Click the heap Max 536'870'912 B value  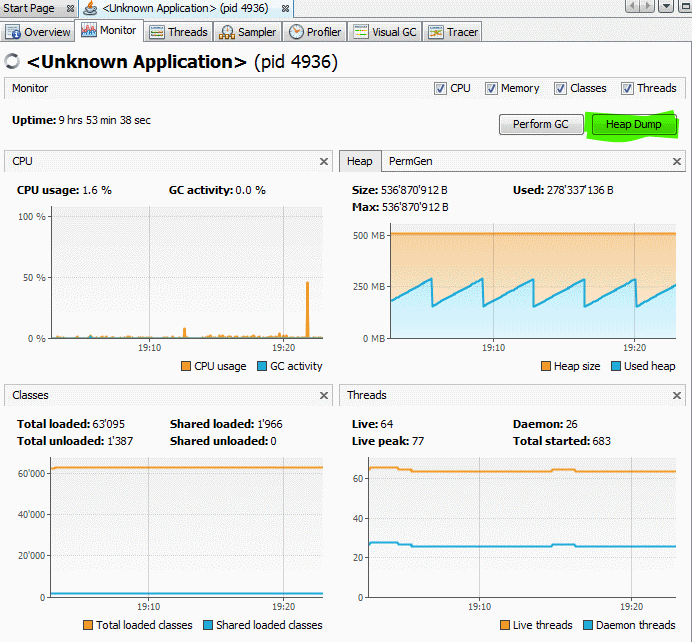click(415, 207)
